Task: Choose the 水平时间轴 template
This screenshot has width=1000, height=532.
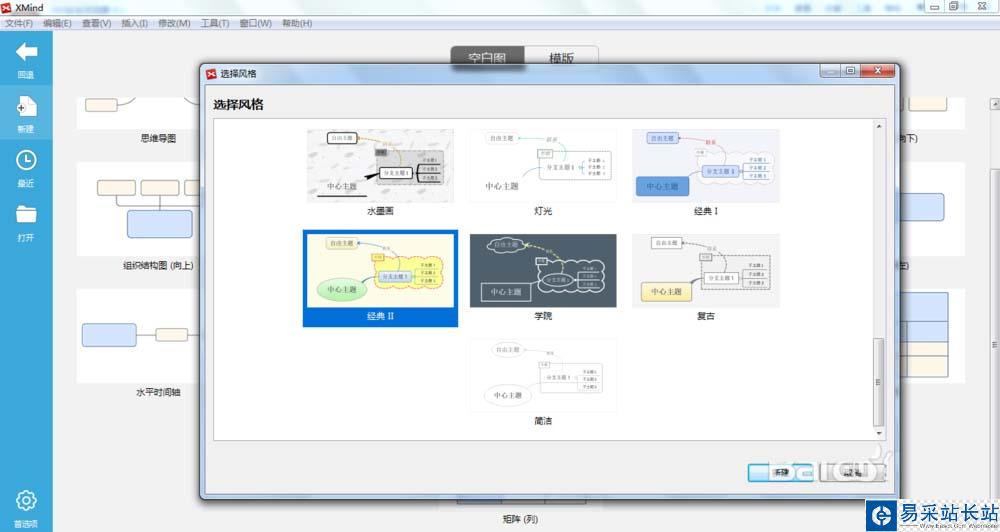Action: [x=158, y=392]
